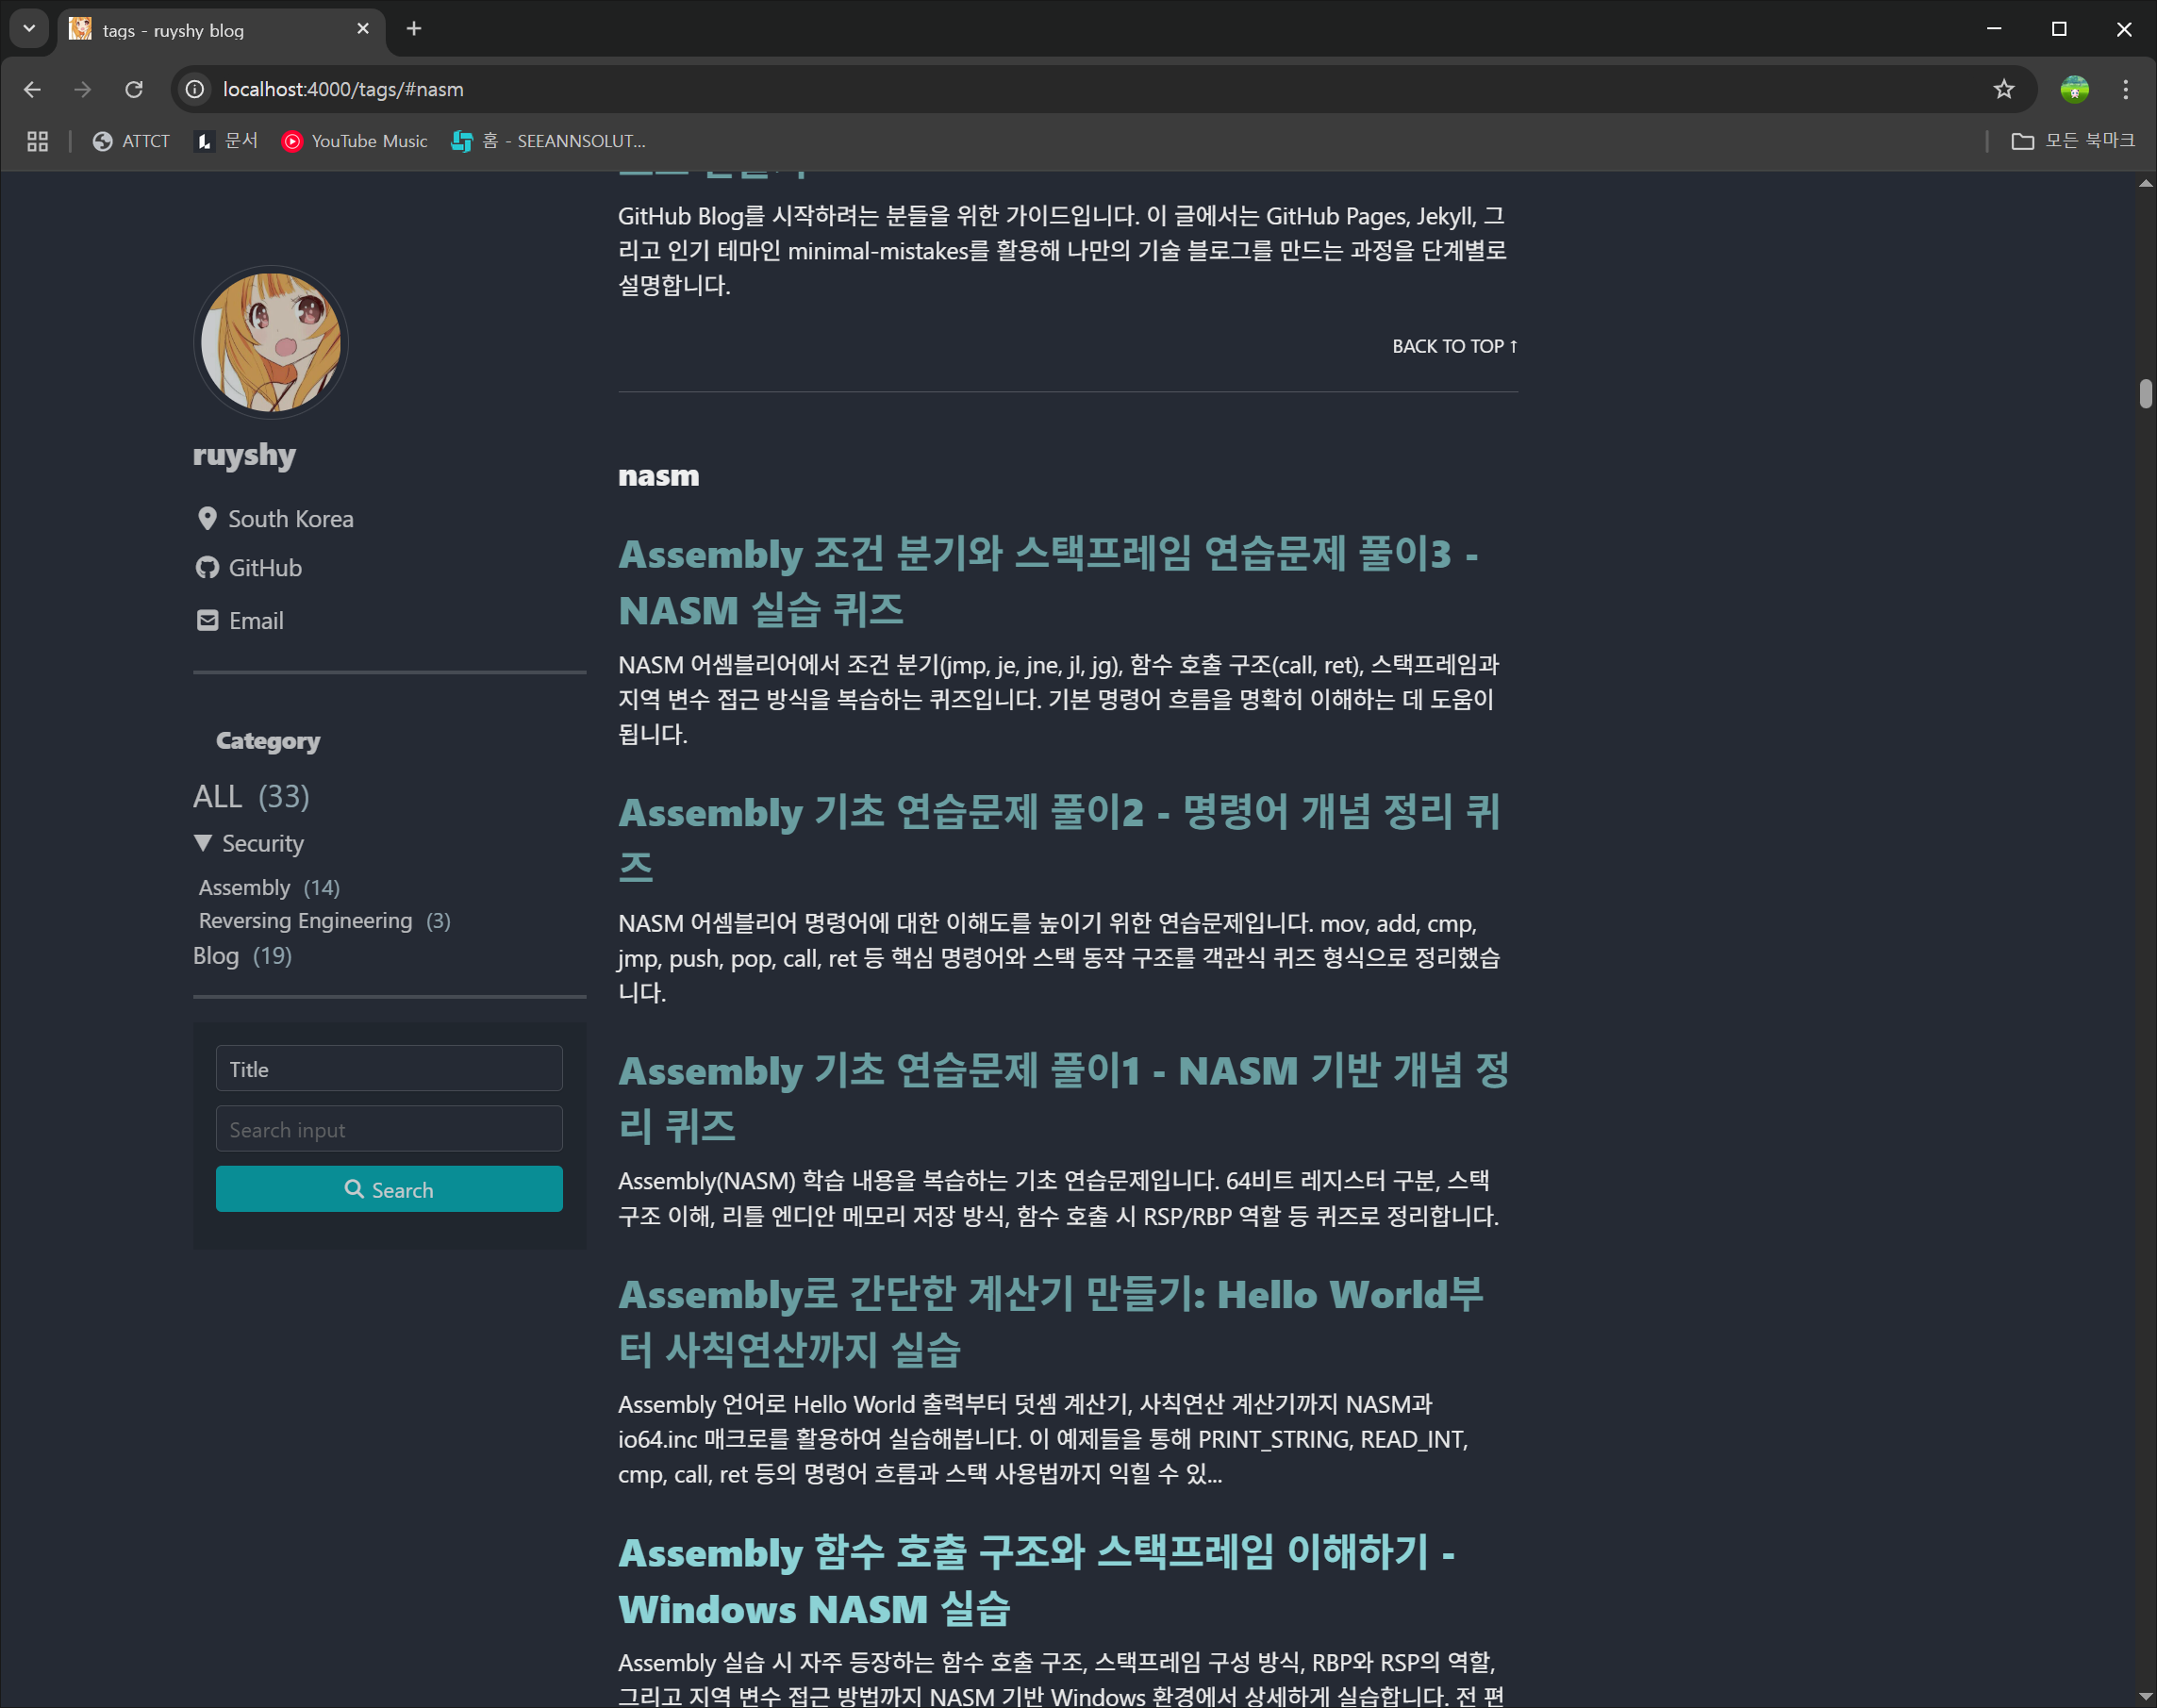
Task: Open YouTube Music bookmark
Action: pos(355,141)
